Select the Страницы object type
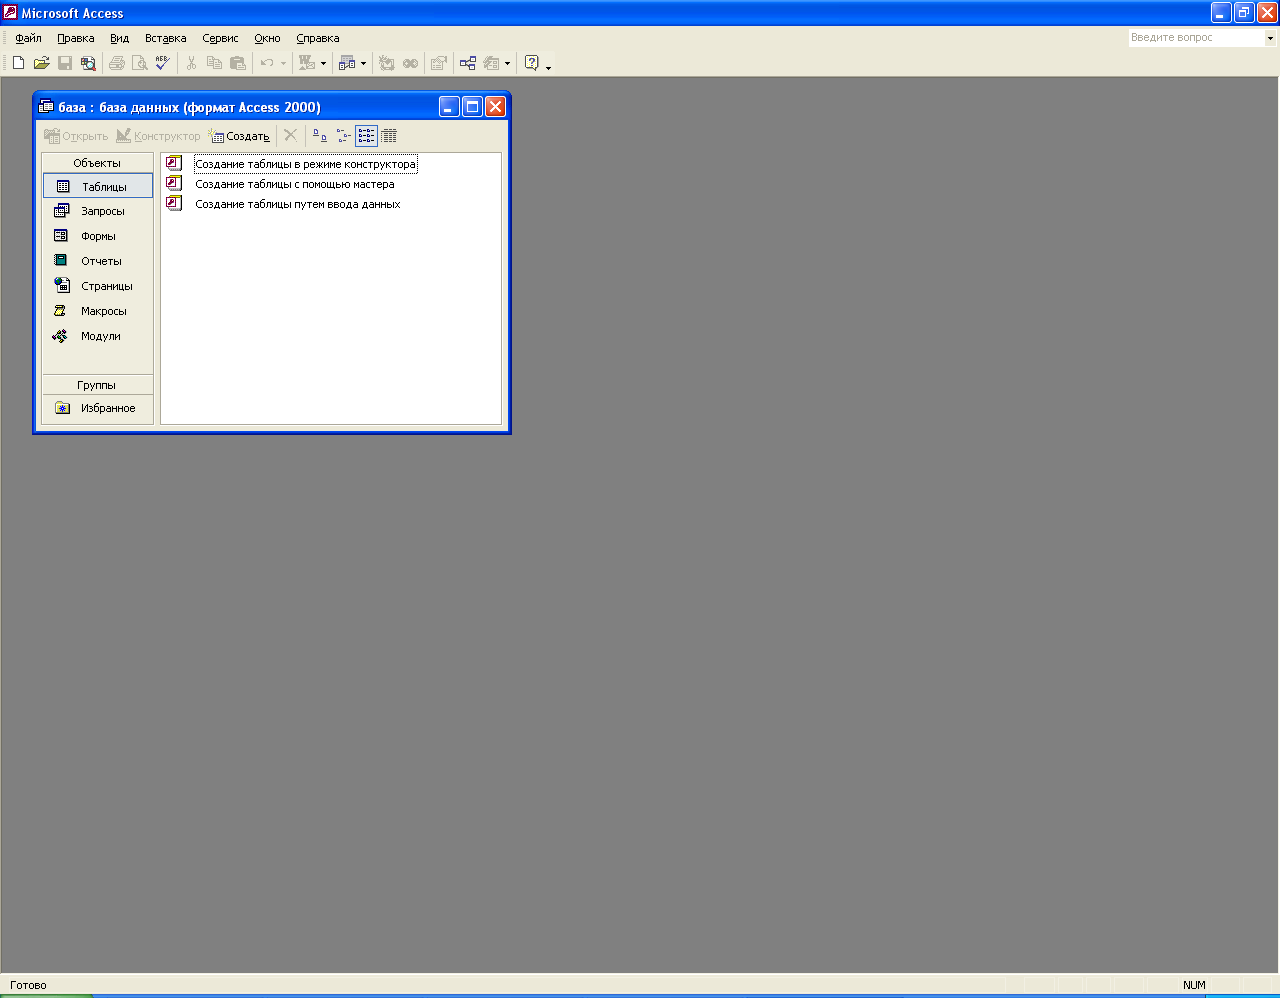 98,286
